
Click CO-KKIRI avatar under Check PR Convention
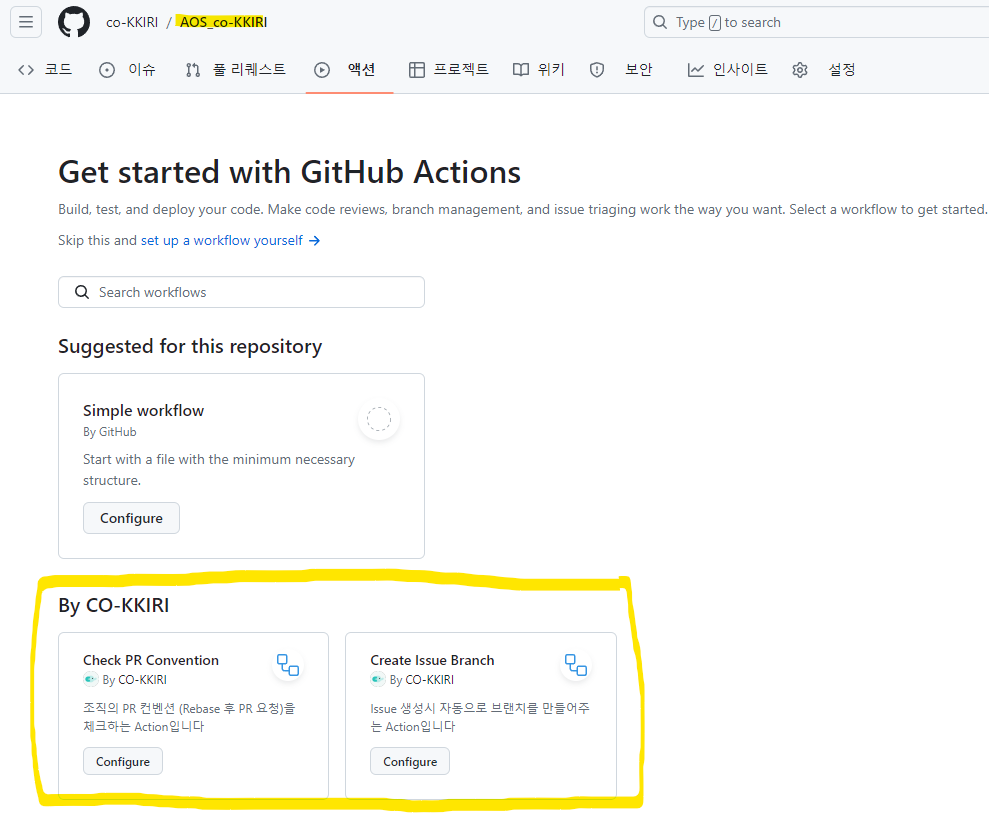[x=90, y=679]
